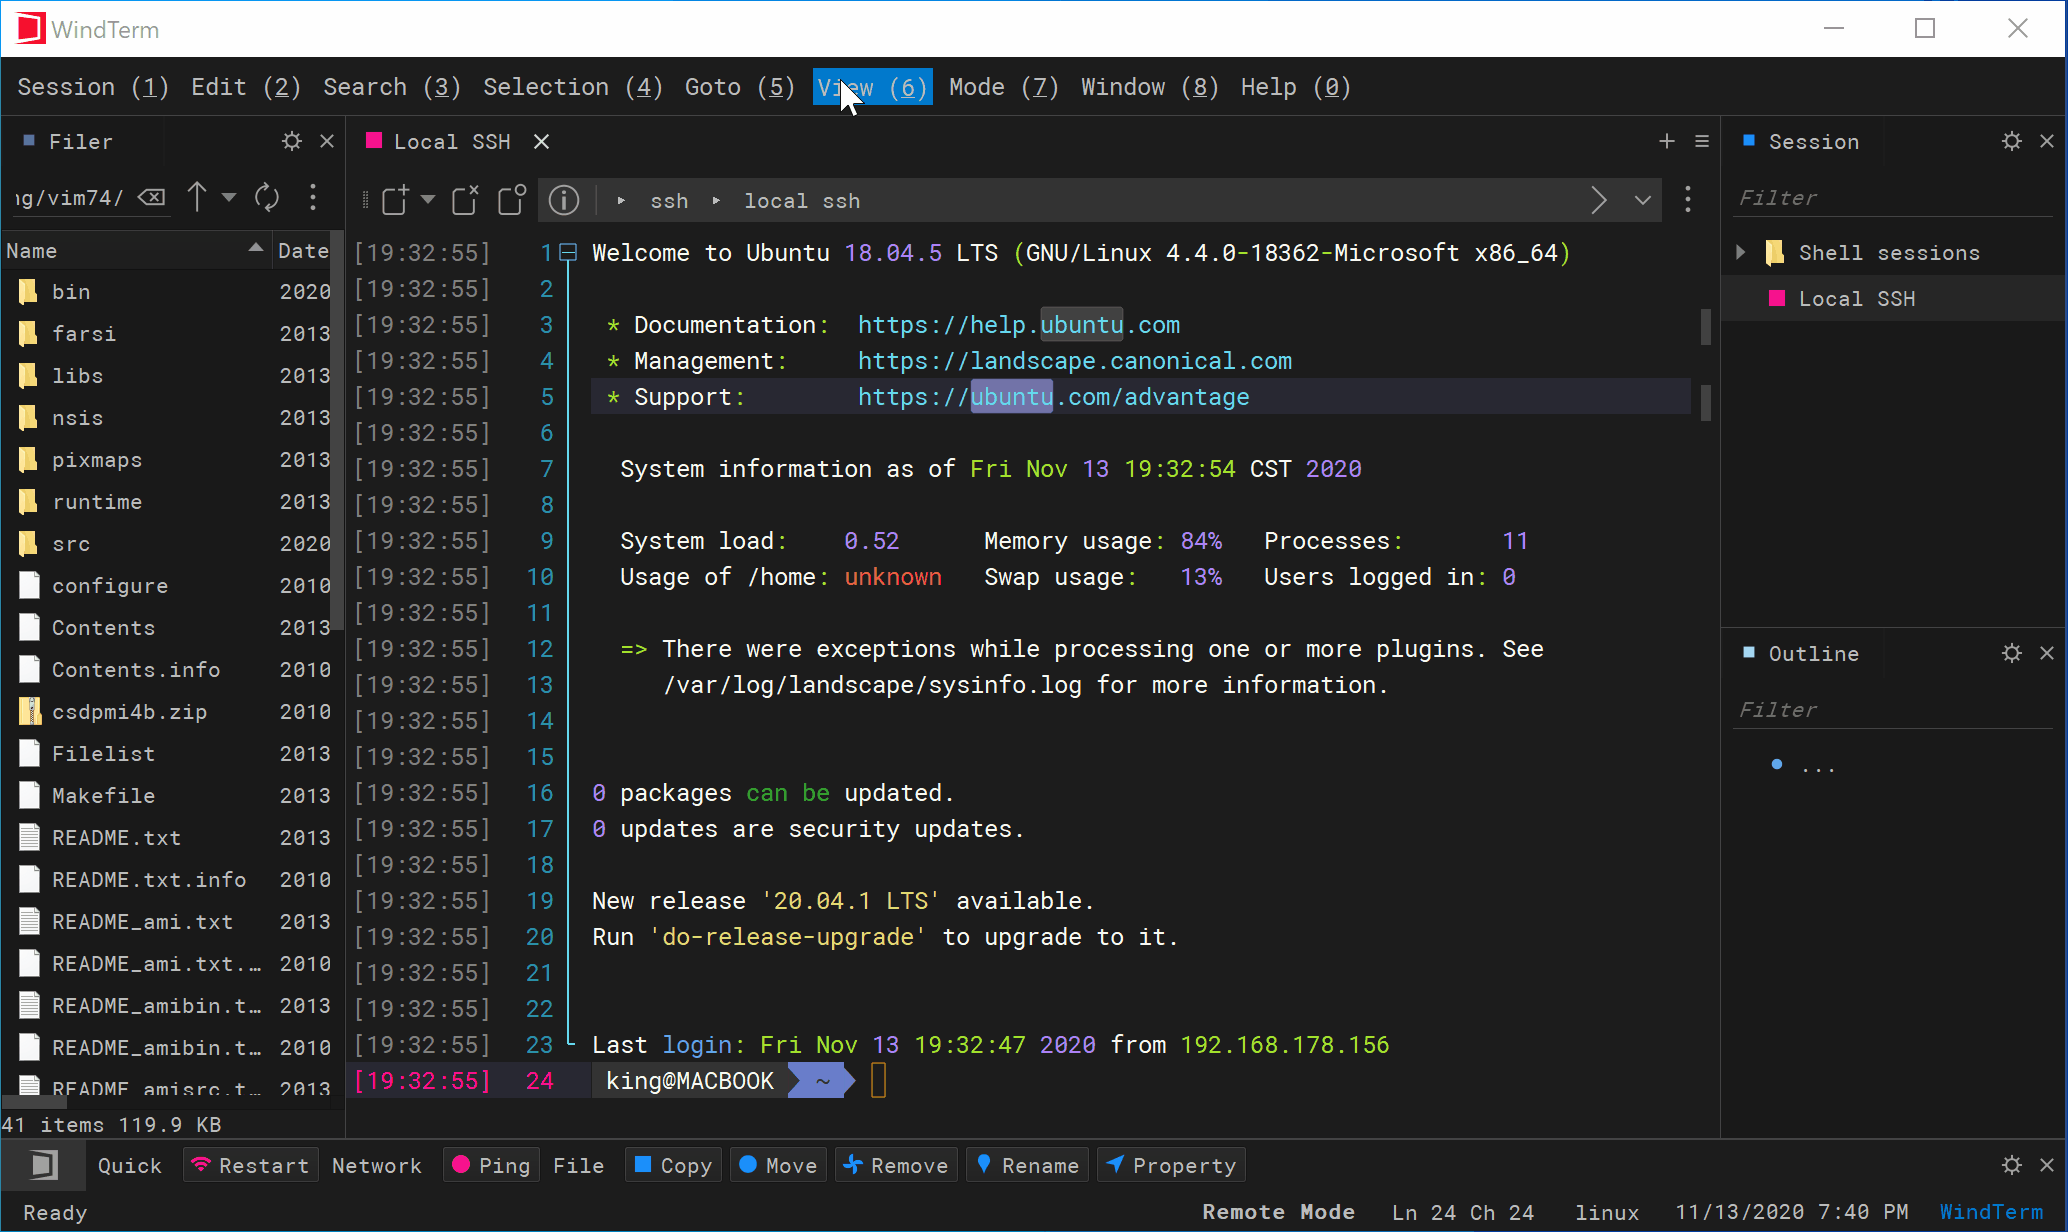The height and width of the screenshot is (1232, 2068).
Task: Click the Copy button in the bottom toolbar
Action: (672, 1164)
